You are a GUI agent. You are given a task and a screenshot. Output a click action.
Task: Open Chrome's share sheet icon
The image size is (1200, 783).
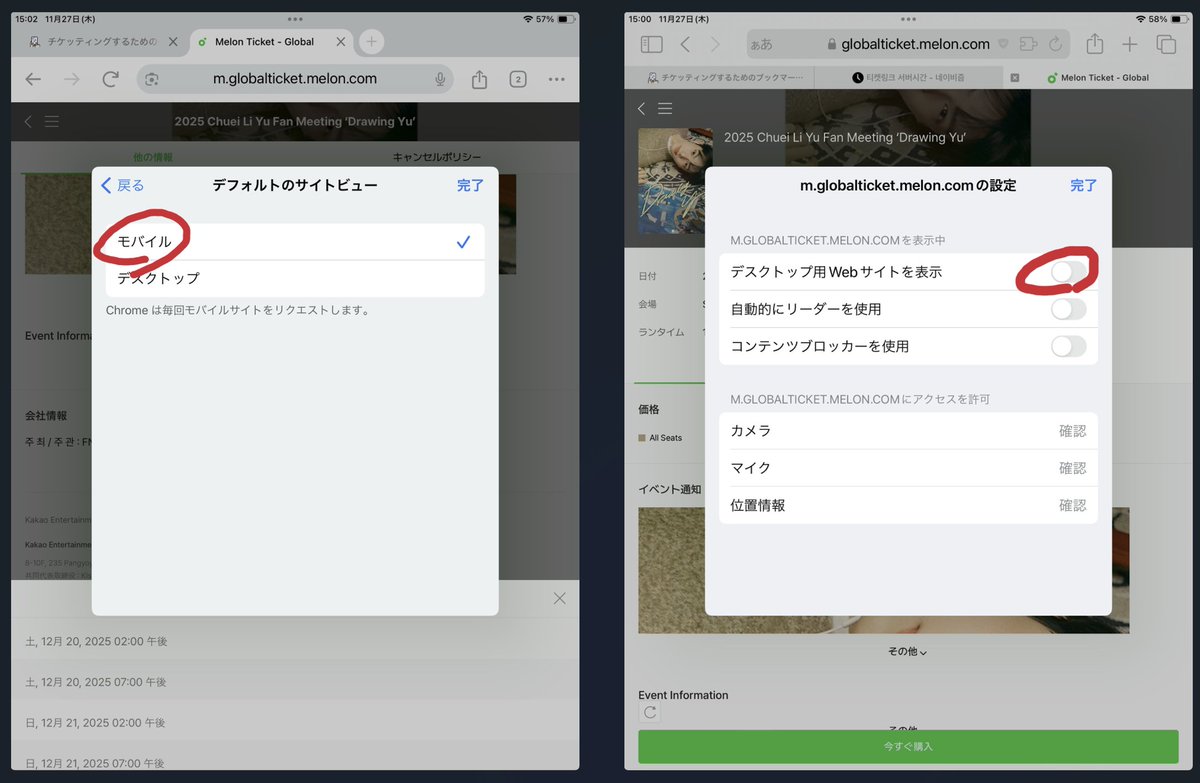point(479,79)
